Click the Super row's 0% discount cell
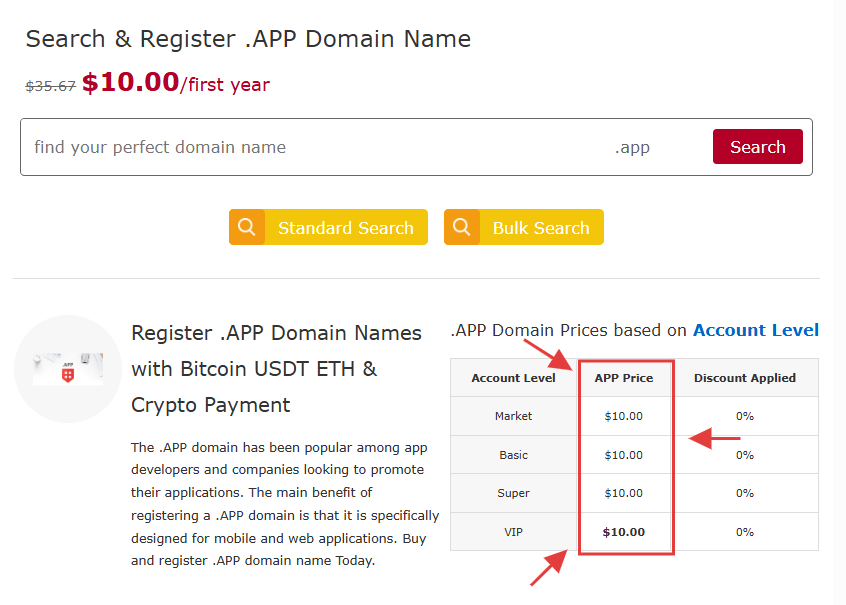This screenshot has height=605, width=846. tap(745, 493)
